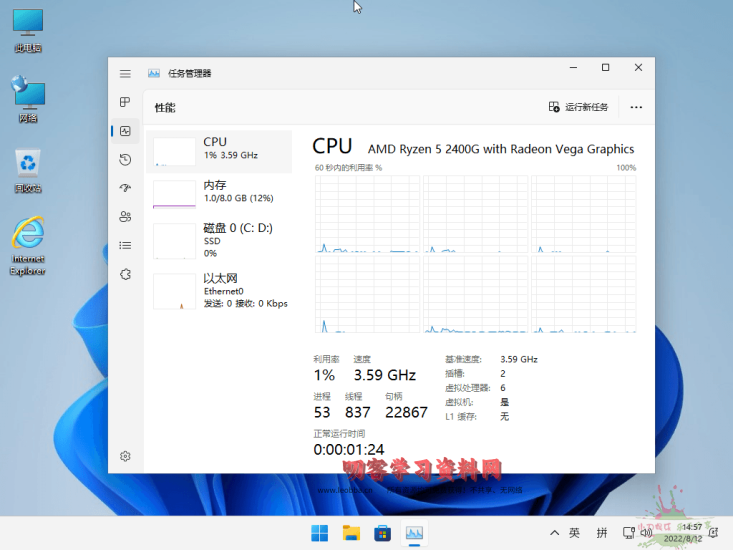
Task: Click the CPU mini usage graph thumbnail
Action: click(x=174, y=151)
